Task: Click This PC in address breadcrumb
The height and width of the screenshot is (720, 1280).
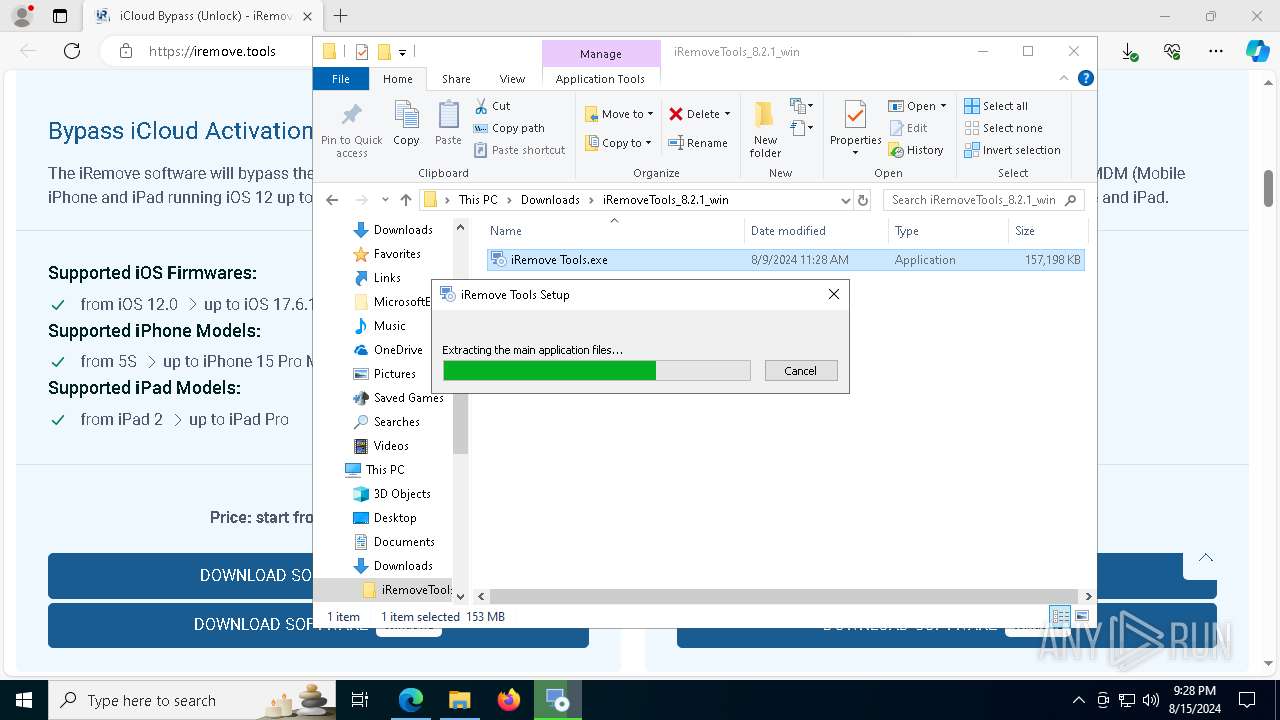Action: (x=478, y=200)
